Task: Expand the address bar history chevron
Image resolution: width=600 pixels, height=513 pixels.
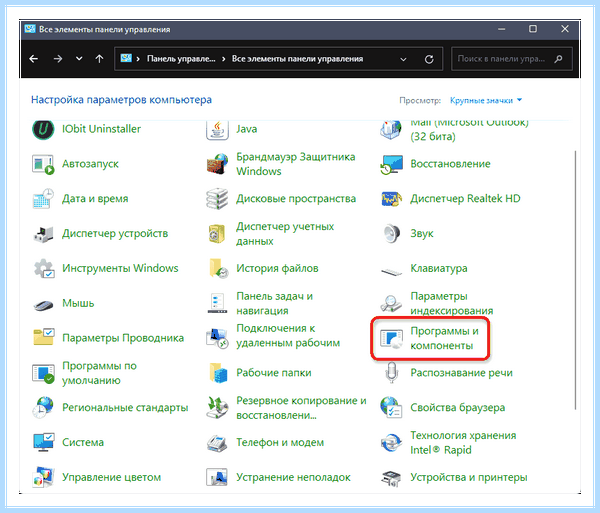Action: tap(403, 59)
